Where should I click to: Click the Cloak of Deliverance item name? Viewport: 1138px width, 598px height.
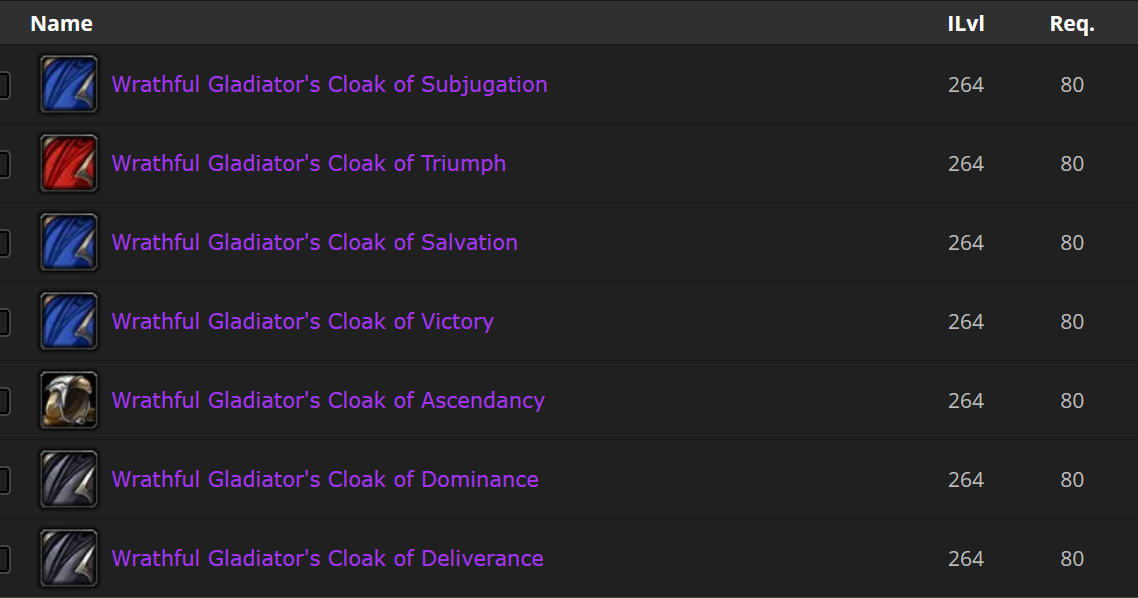(327, 559)
